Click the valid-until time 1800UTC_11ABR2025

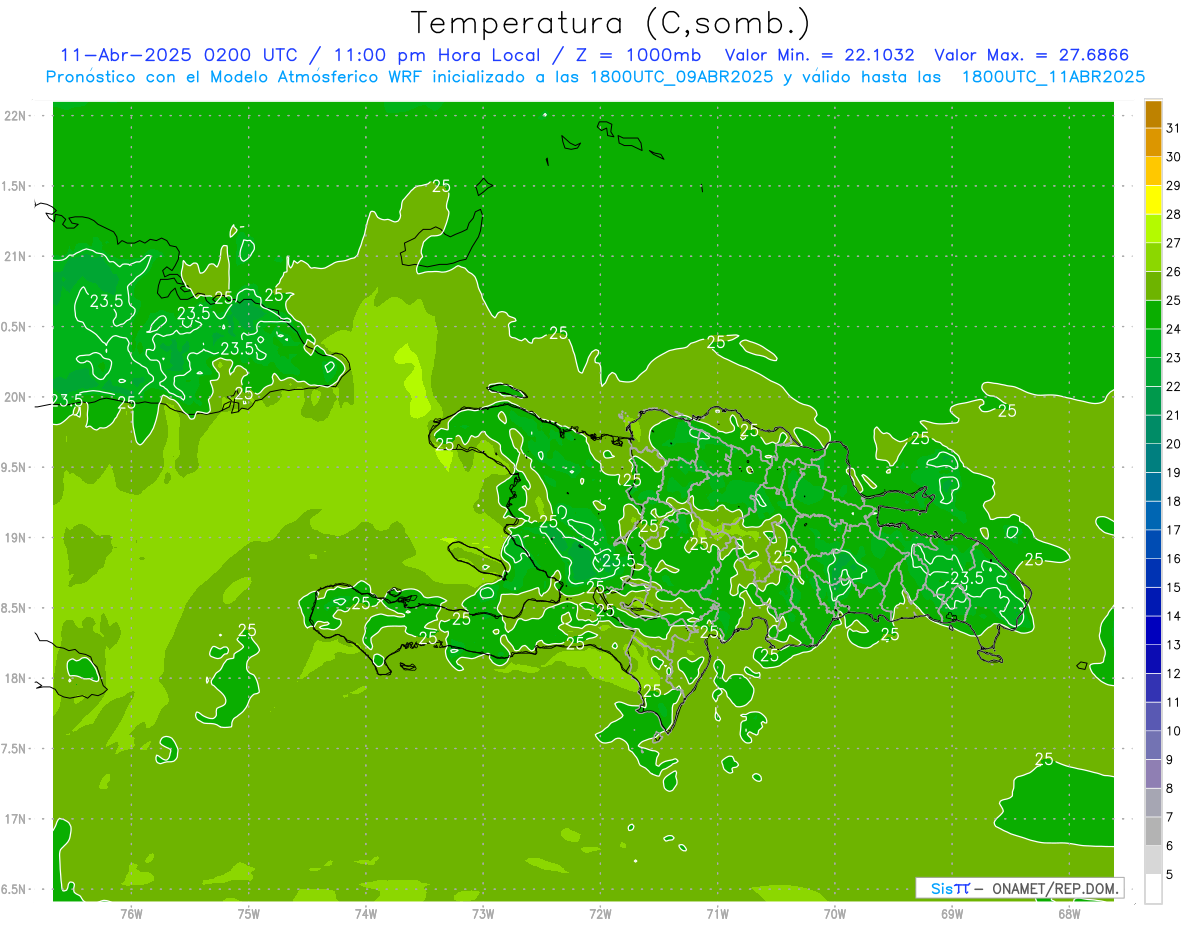(x=1053, y=77)
